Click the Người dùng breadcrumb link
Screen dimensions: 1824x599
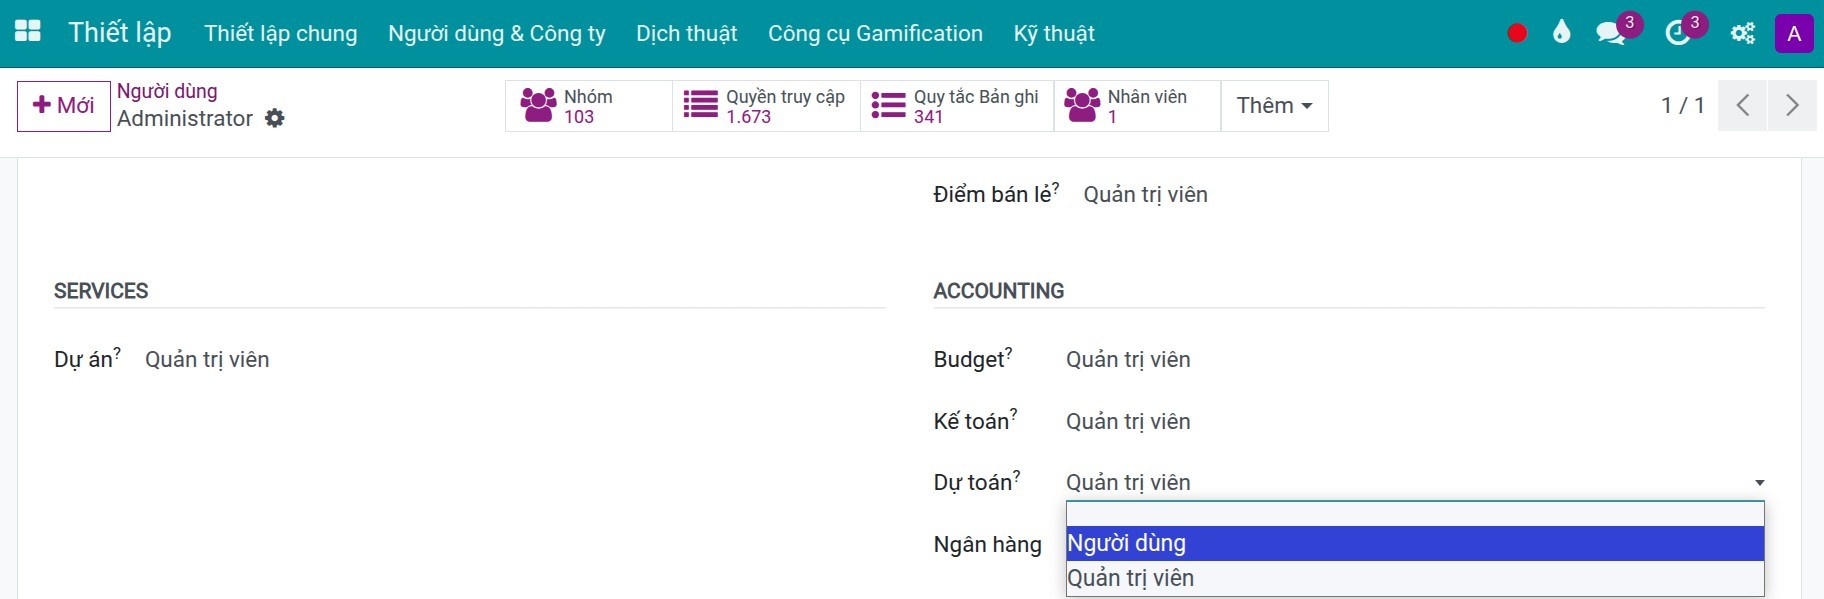[167, 91]
